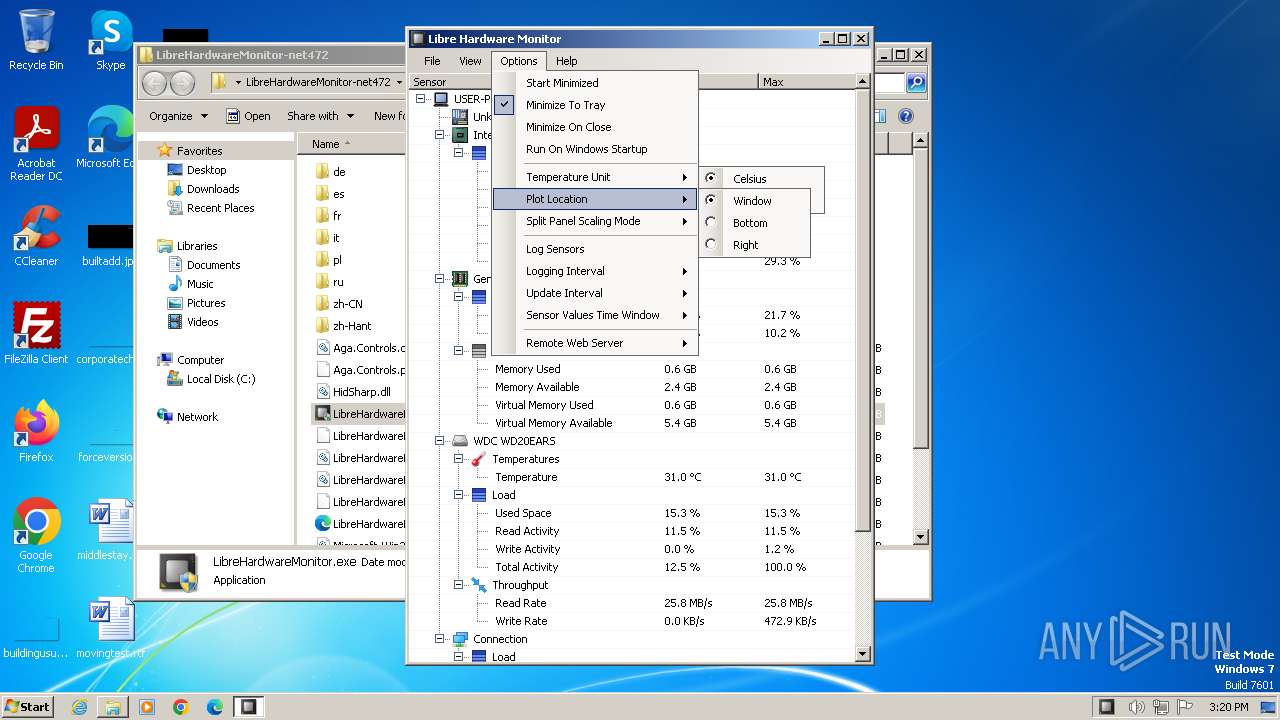Open Sensor Values Time Window submenu

pyautogui.click(x=594, y=315)
